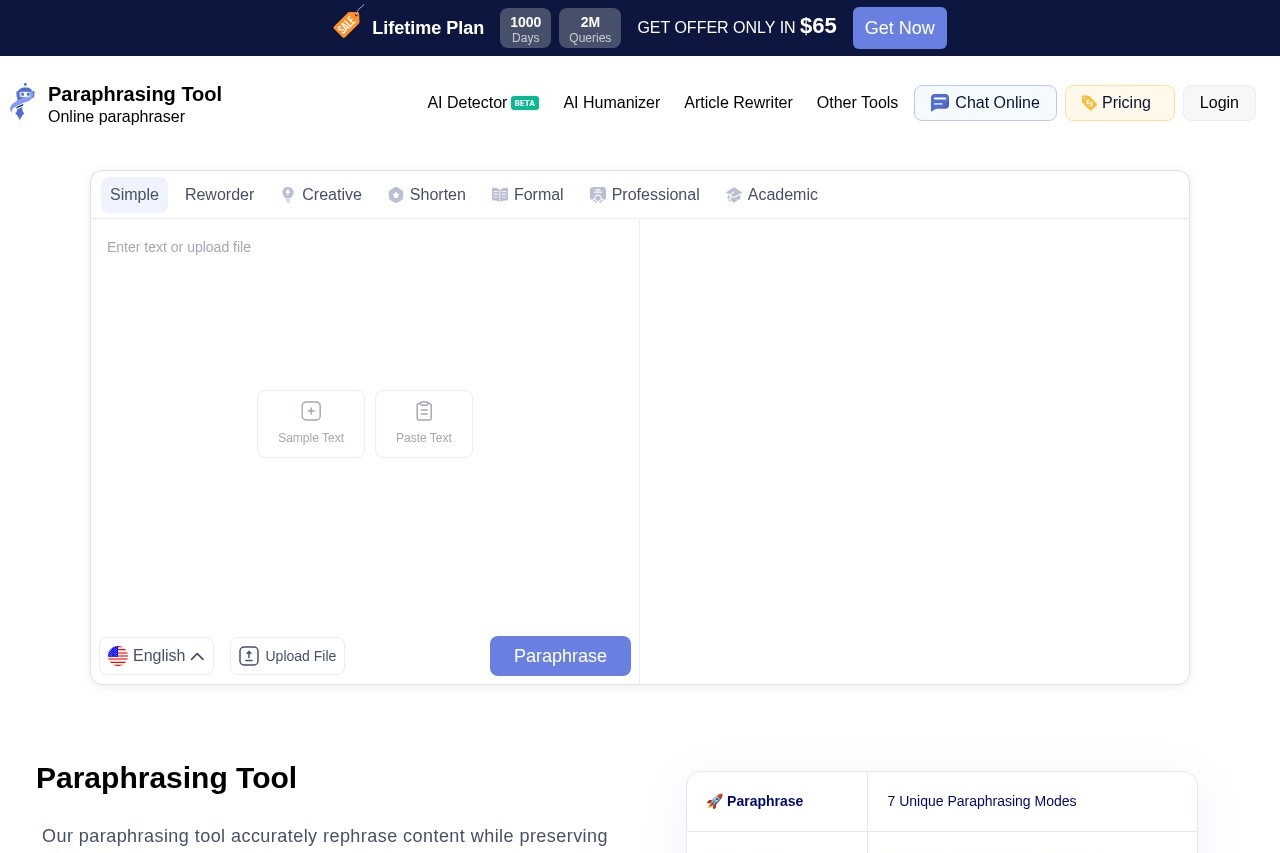Open the English language dropdown
1280x853 pixels.
156,656
